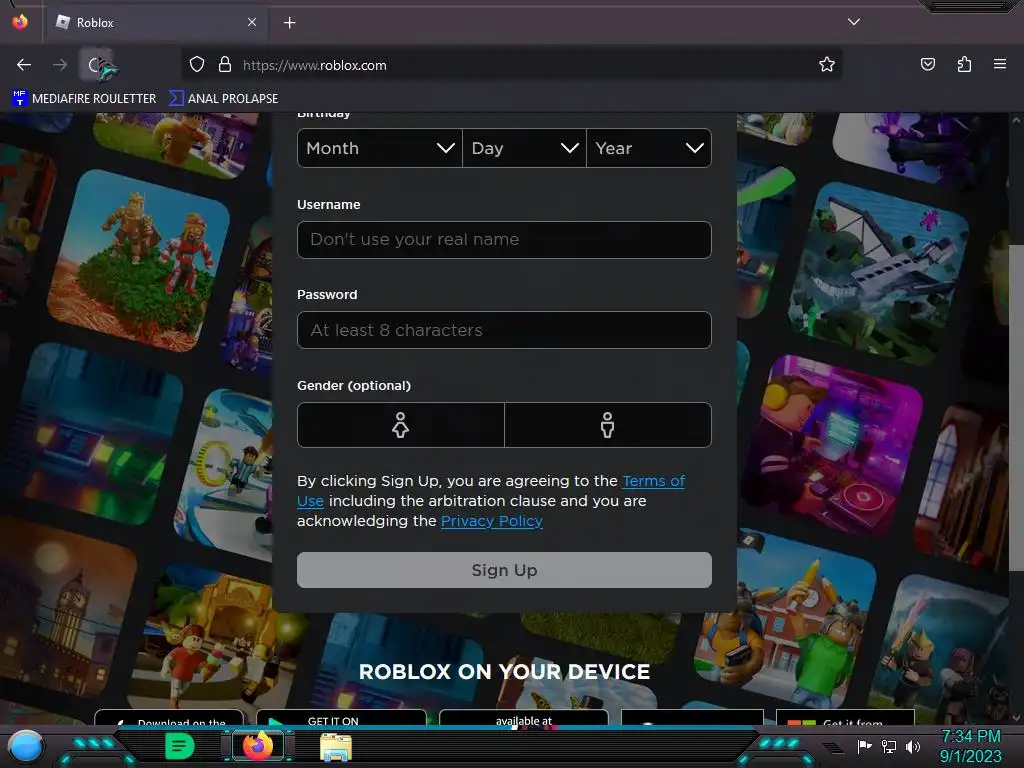Screen dimensions: 1024x768
Task: Click the Save to Pocket icon
Action: (927, 64)
